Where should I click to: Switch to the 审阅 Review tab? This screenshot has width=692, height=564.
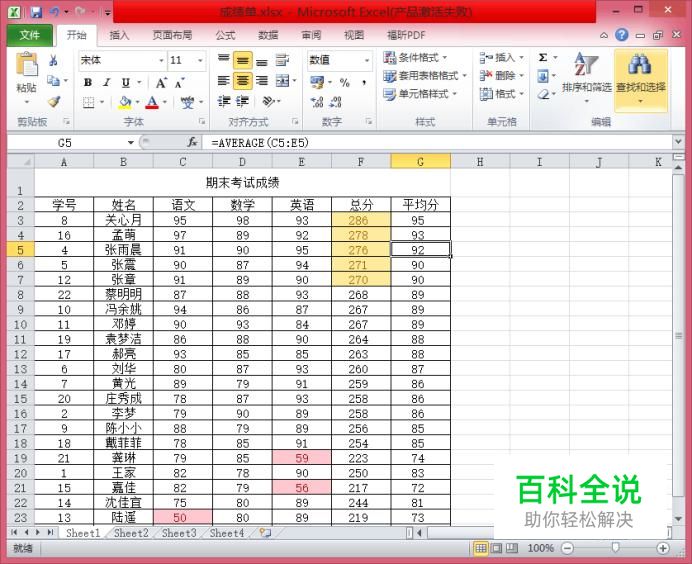tap(311, 35)
